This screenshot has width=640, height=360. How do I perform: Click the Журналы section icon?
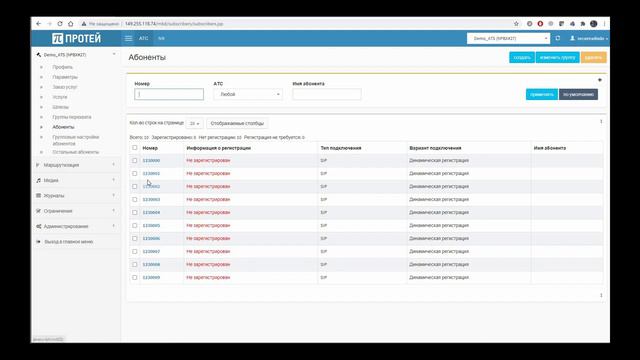(38, 196)
